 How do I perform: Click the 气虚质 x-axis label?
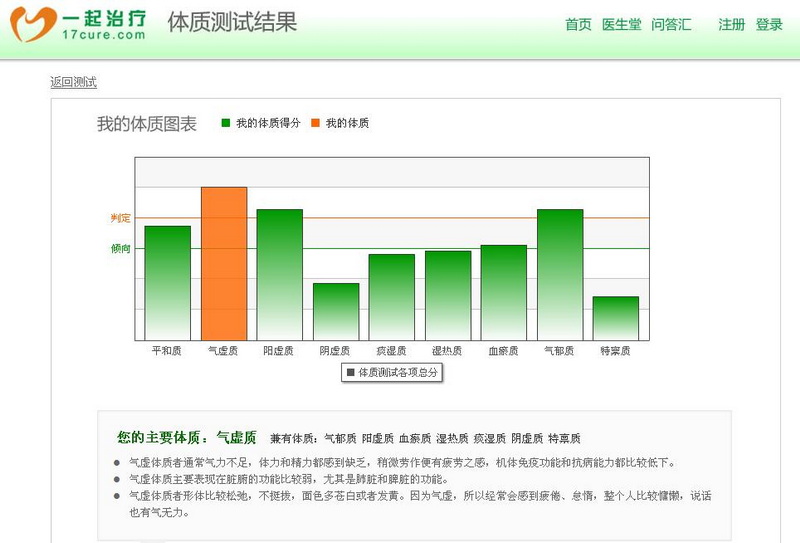click(x=223, y=351)
